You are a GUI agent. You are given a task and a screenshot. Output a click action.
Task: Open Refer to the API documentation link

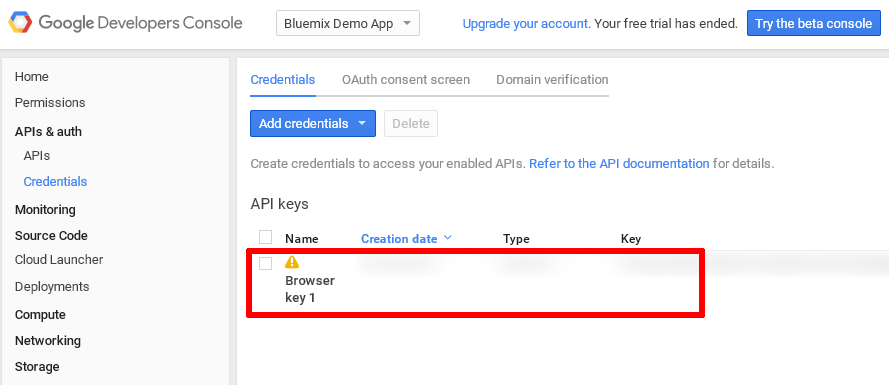tap(619, 164)
